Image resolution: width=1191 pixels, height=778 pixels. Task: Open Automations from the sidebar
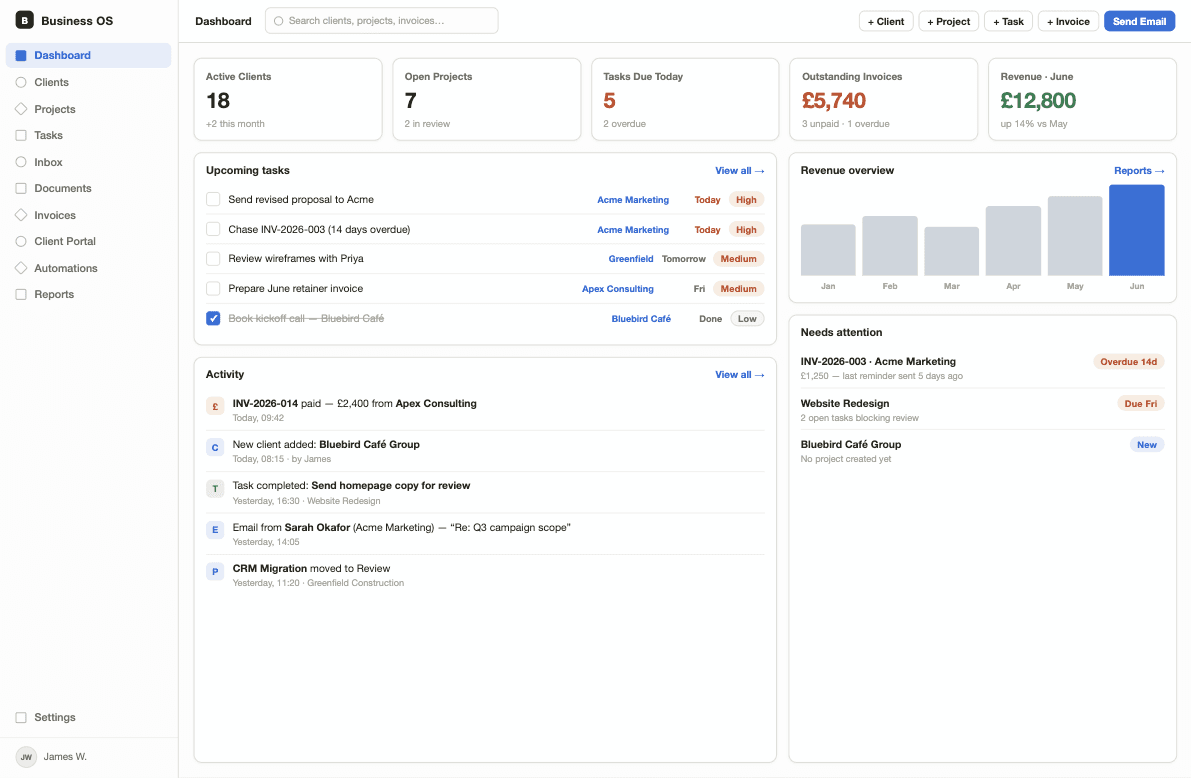pyautogui.click(x=88, y=267)
